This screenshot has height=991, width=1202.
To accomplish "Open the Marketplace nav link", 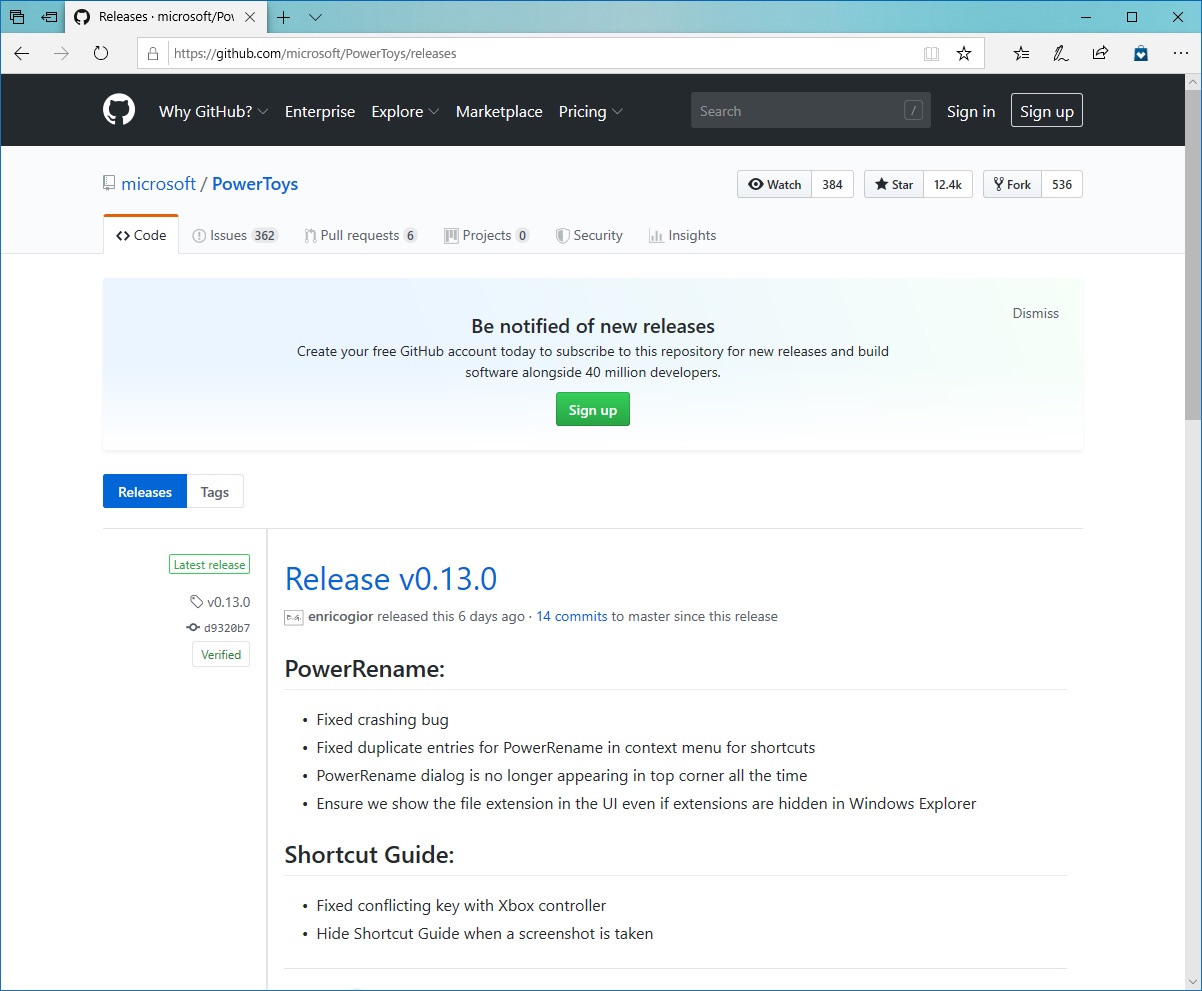I will tap(499, 111).
